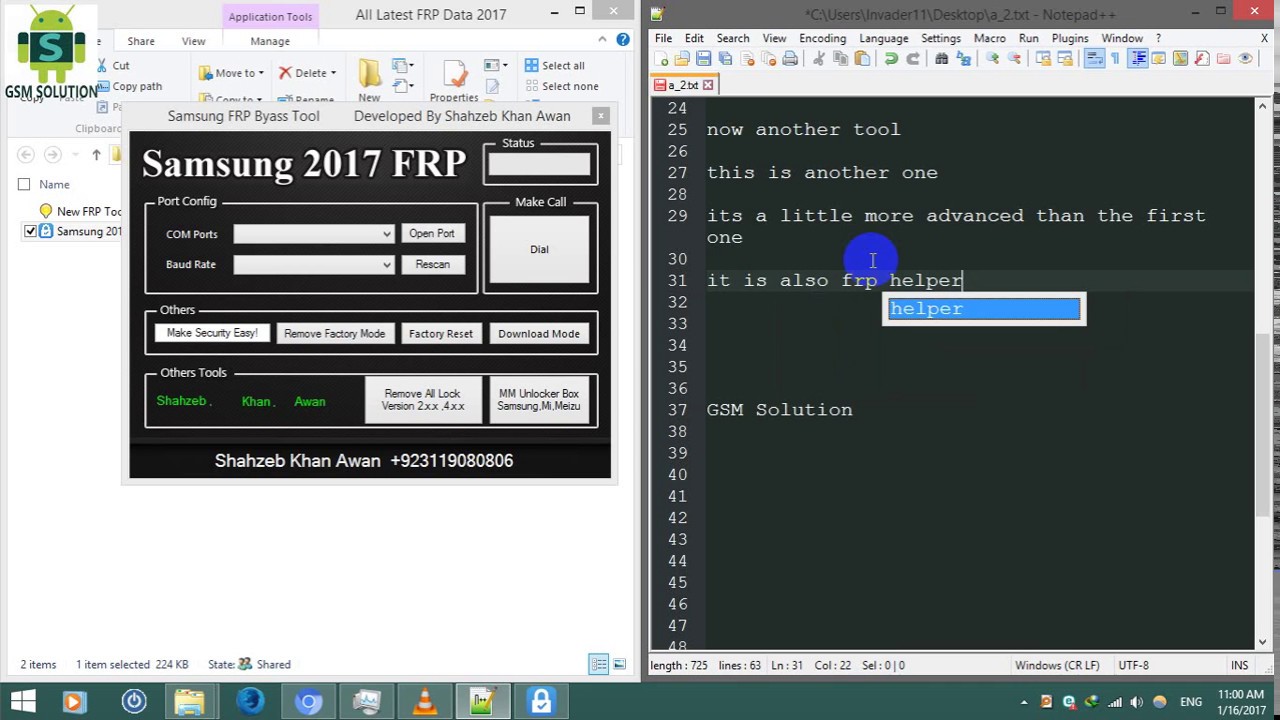Switch to the View ribbon tab in Explorer
The image size is (1280, 720).
193,41
